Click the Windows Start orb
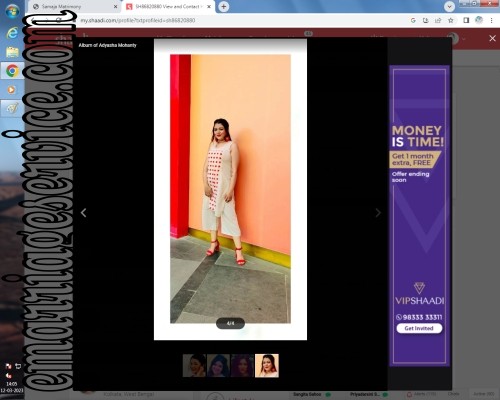Screen dimensions: 500x400 point(12,12)
